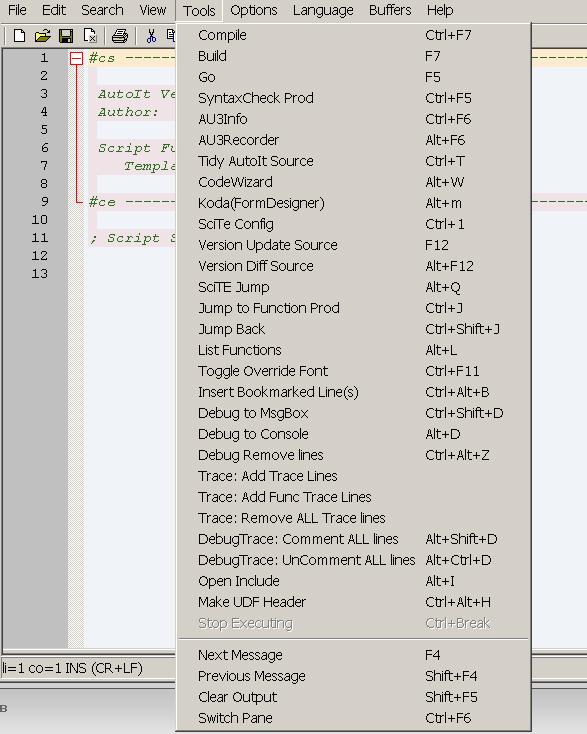
Task: Choose Clear Output
Action: click(x=353, y=697)
